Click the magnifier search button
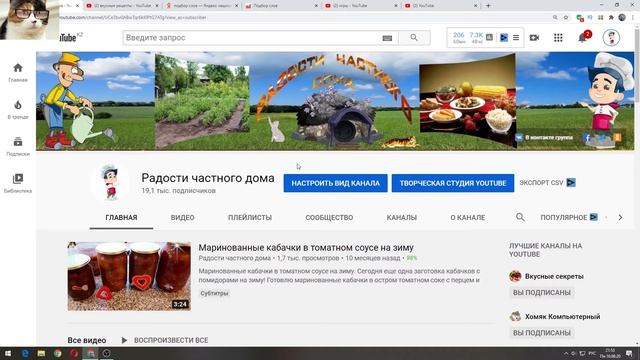This screenshot has height=360, width=640. pos(414,38)
